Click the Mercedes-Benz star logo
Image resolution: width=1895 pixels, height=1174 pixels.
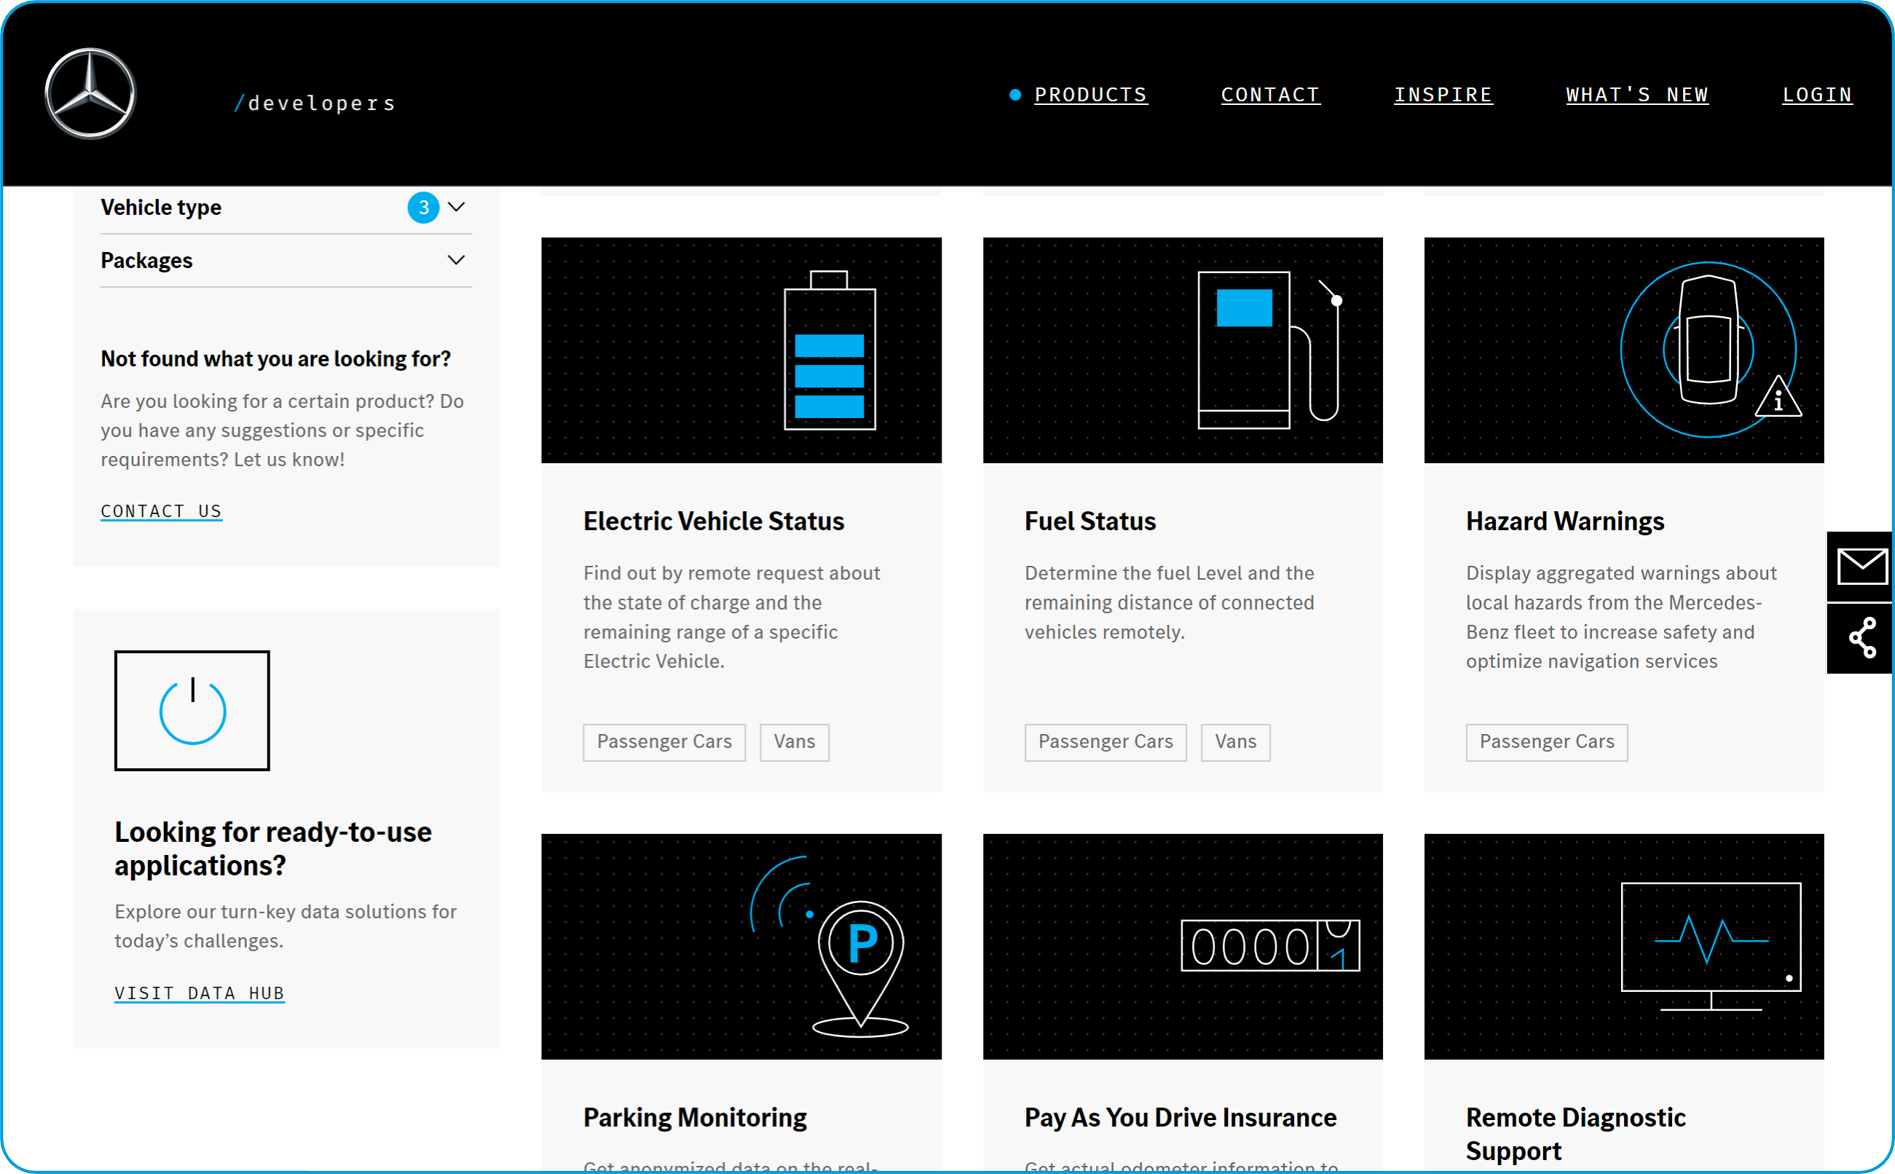coord(90,94)
